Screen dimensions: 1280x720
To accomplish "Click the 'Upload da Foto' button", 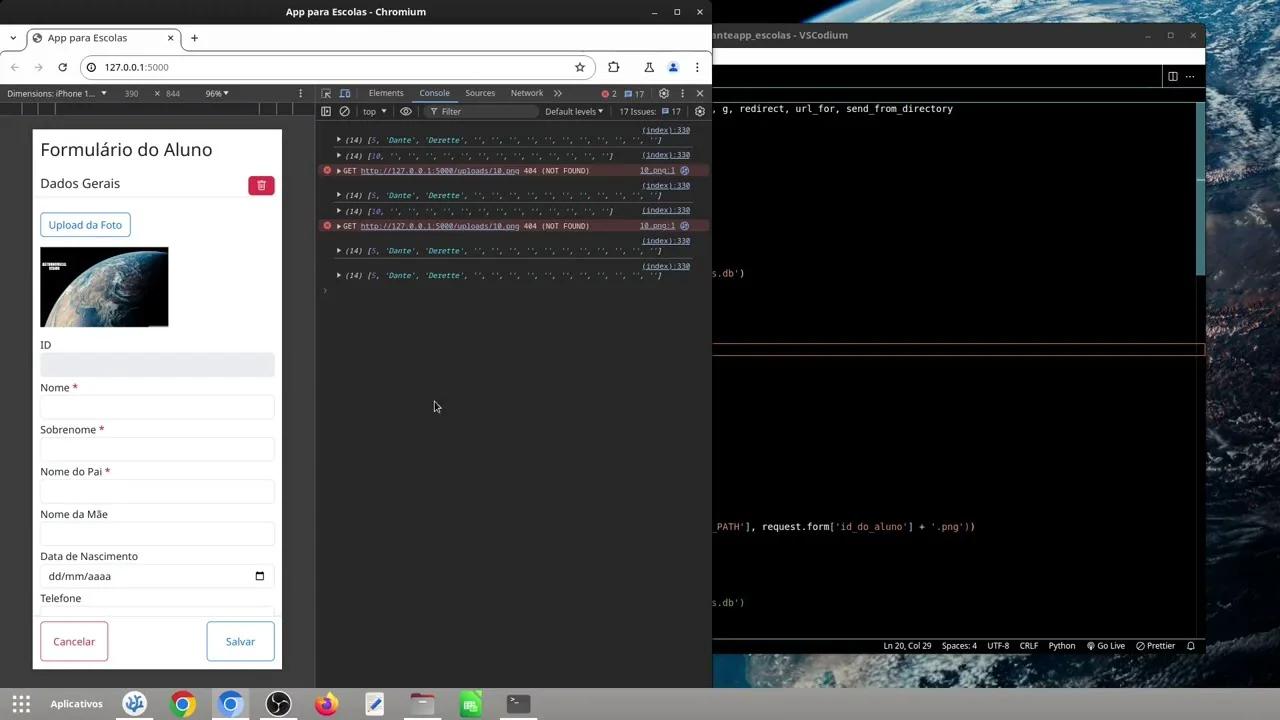I will pos(85,224).
